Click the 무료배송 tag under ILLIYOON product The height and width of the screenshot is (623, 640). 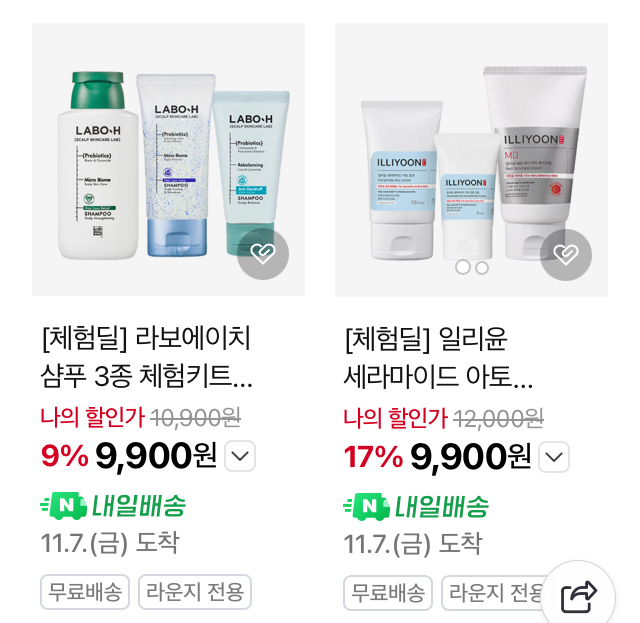tap(388, 593)
